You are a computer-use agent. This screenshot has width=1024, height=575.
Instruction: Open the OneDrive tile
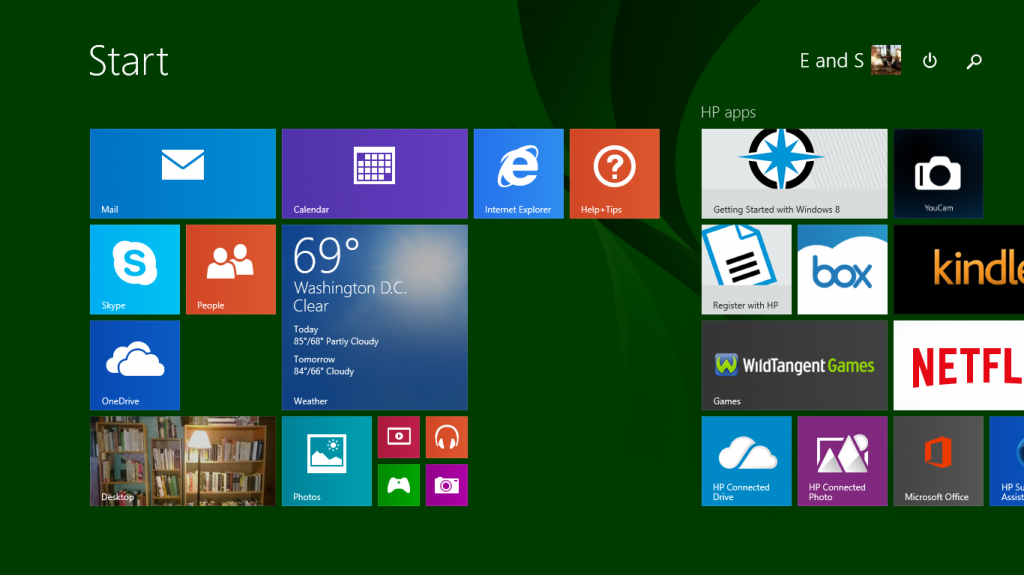(x=135, y=365)
